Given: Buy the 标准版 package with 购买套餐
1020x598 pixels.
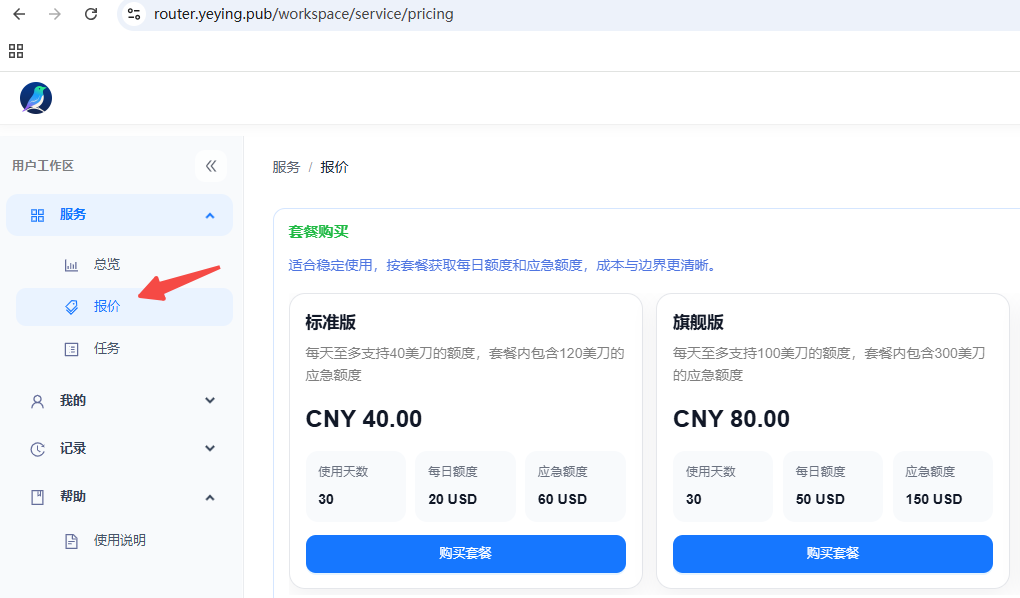Looking at the screenshot, I should [x=466, y=554].
